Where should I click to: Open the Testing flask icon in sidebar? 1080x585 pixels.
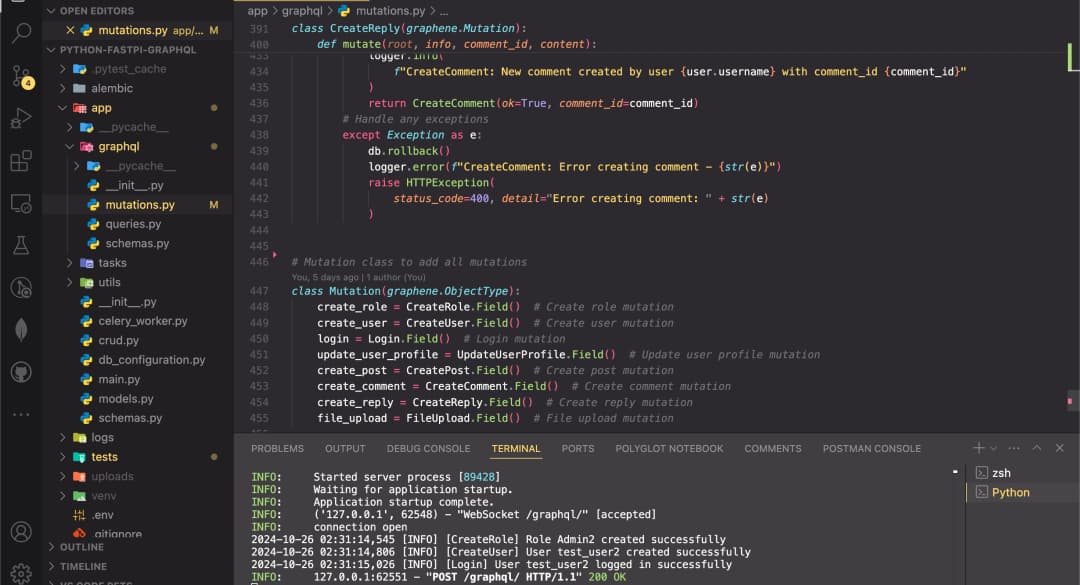tap(21, 245)
